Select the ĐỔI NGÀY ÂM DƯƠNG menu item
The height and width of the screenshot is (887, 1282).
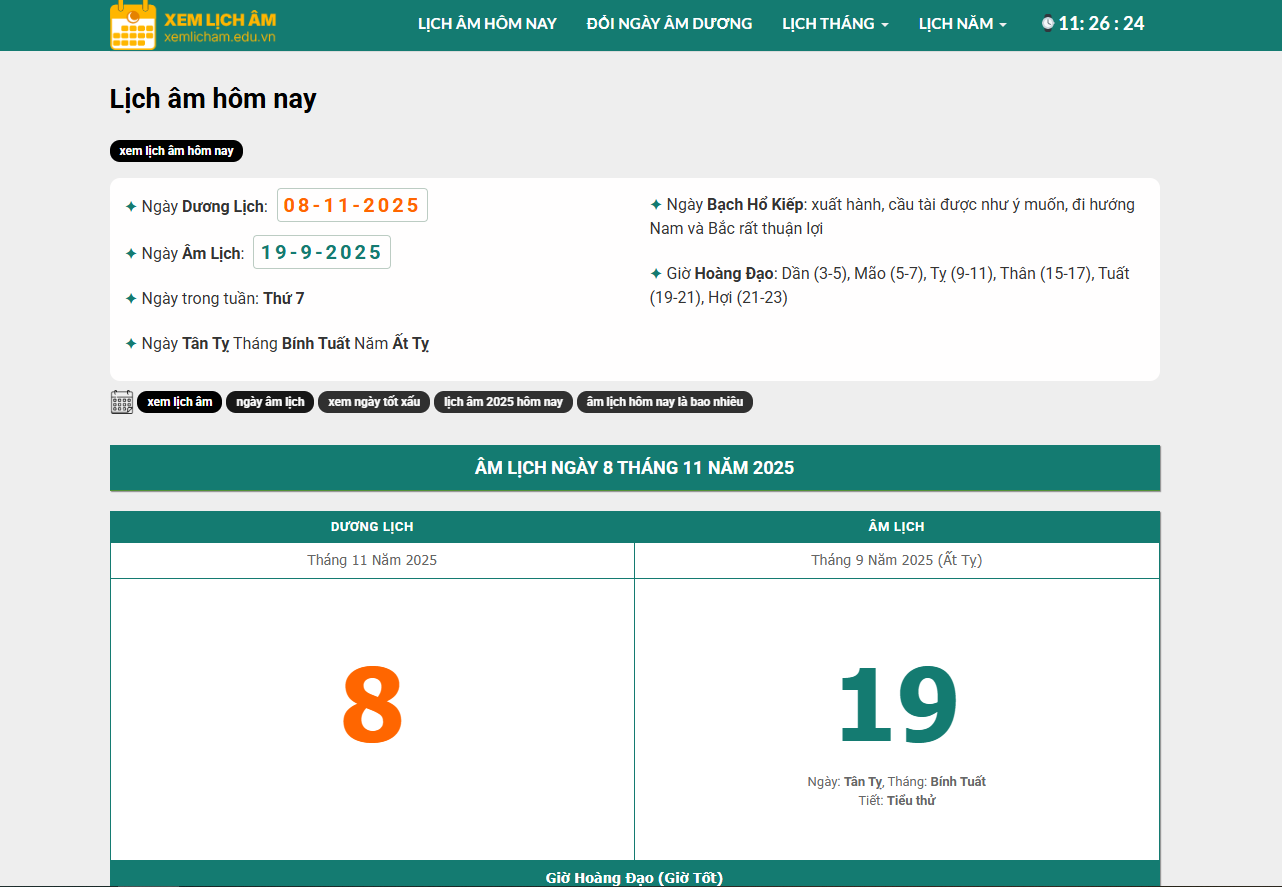click(x=669, y=23)
